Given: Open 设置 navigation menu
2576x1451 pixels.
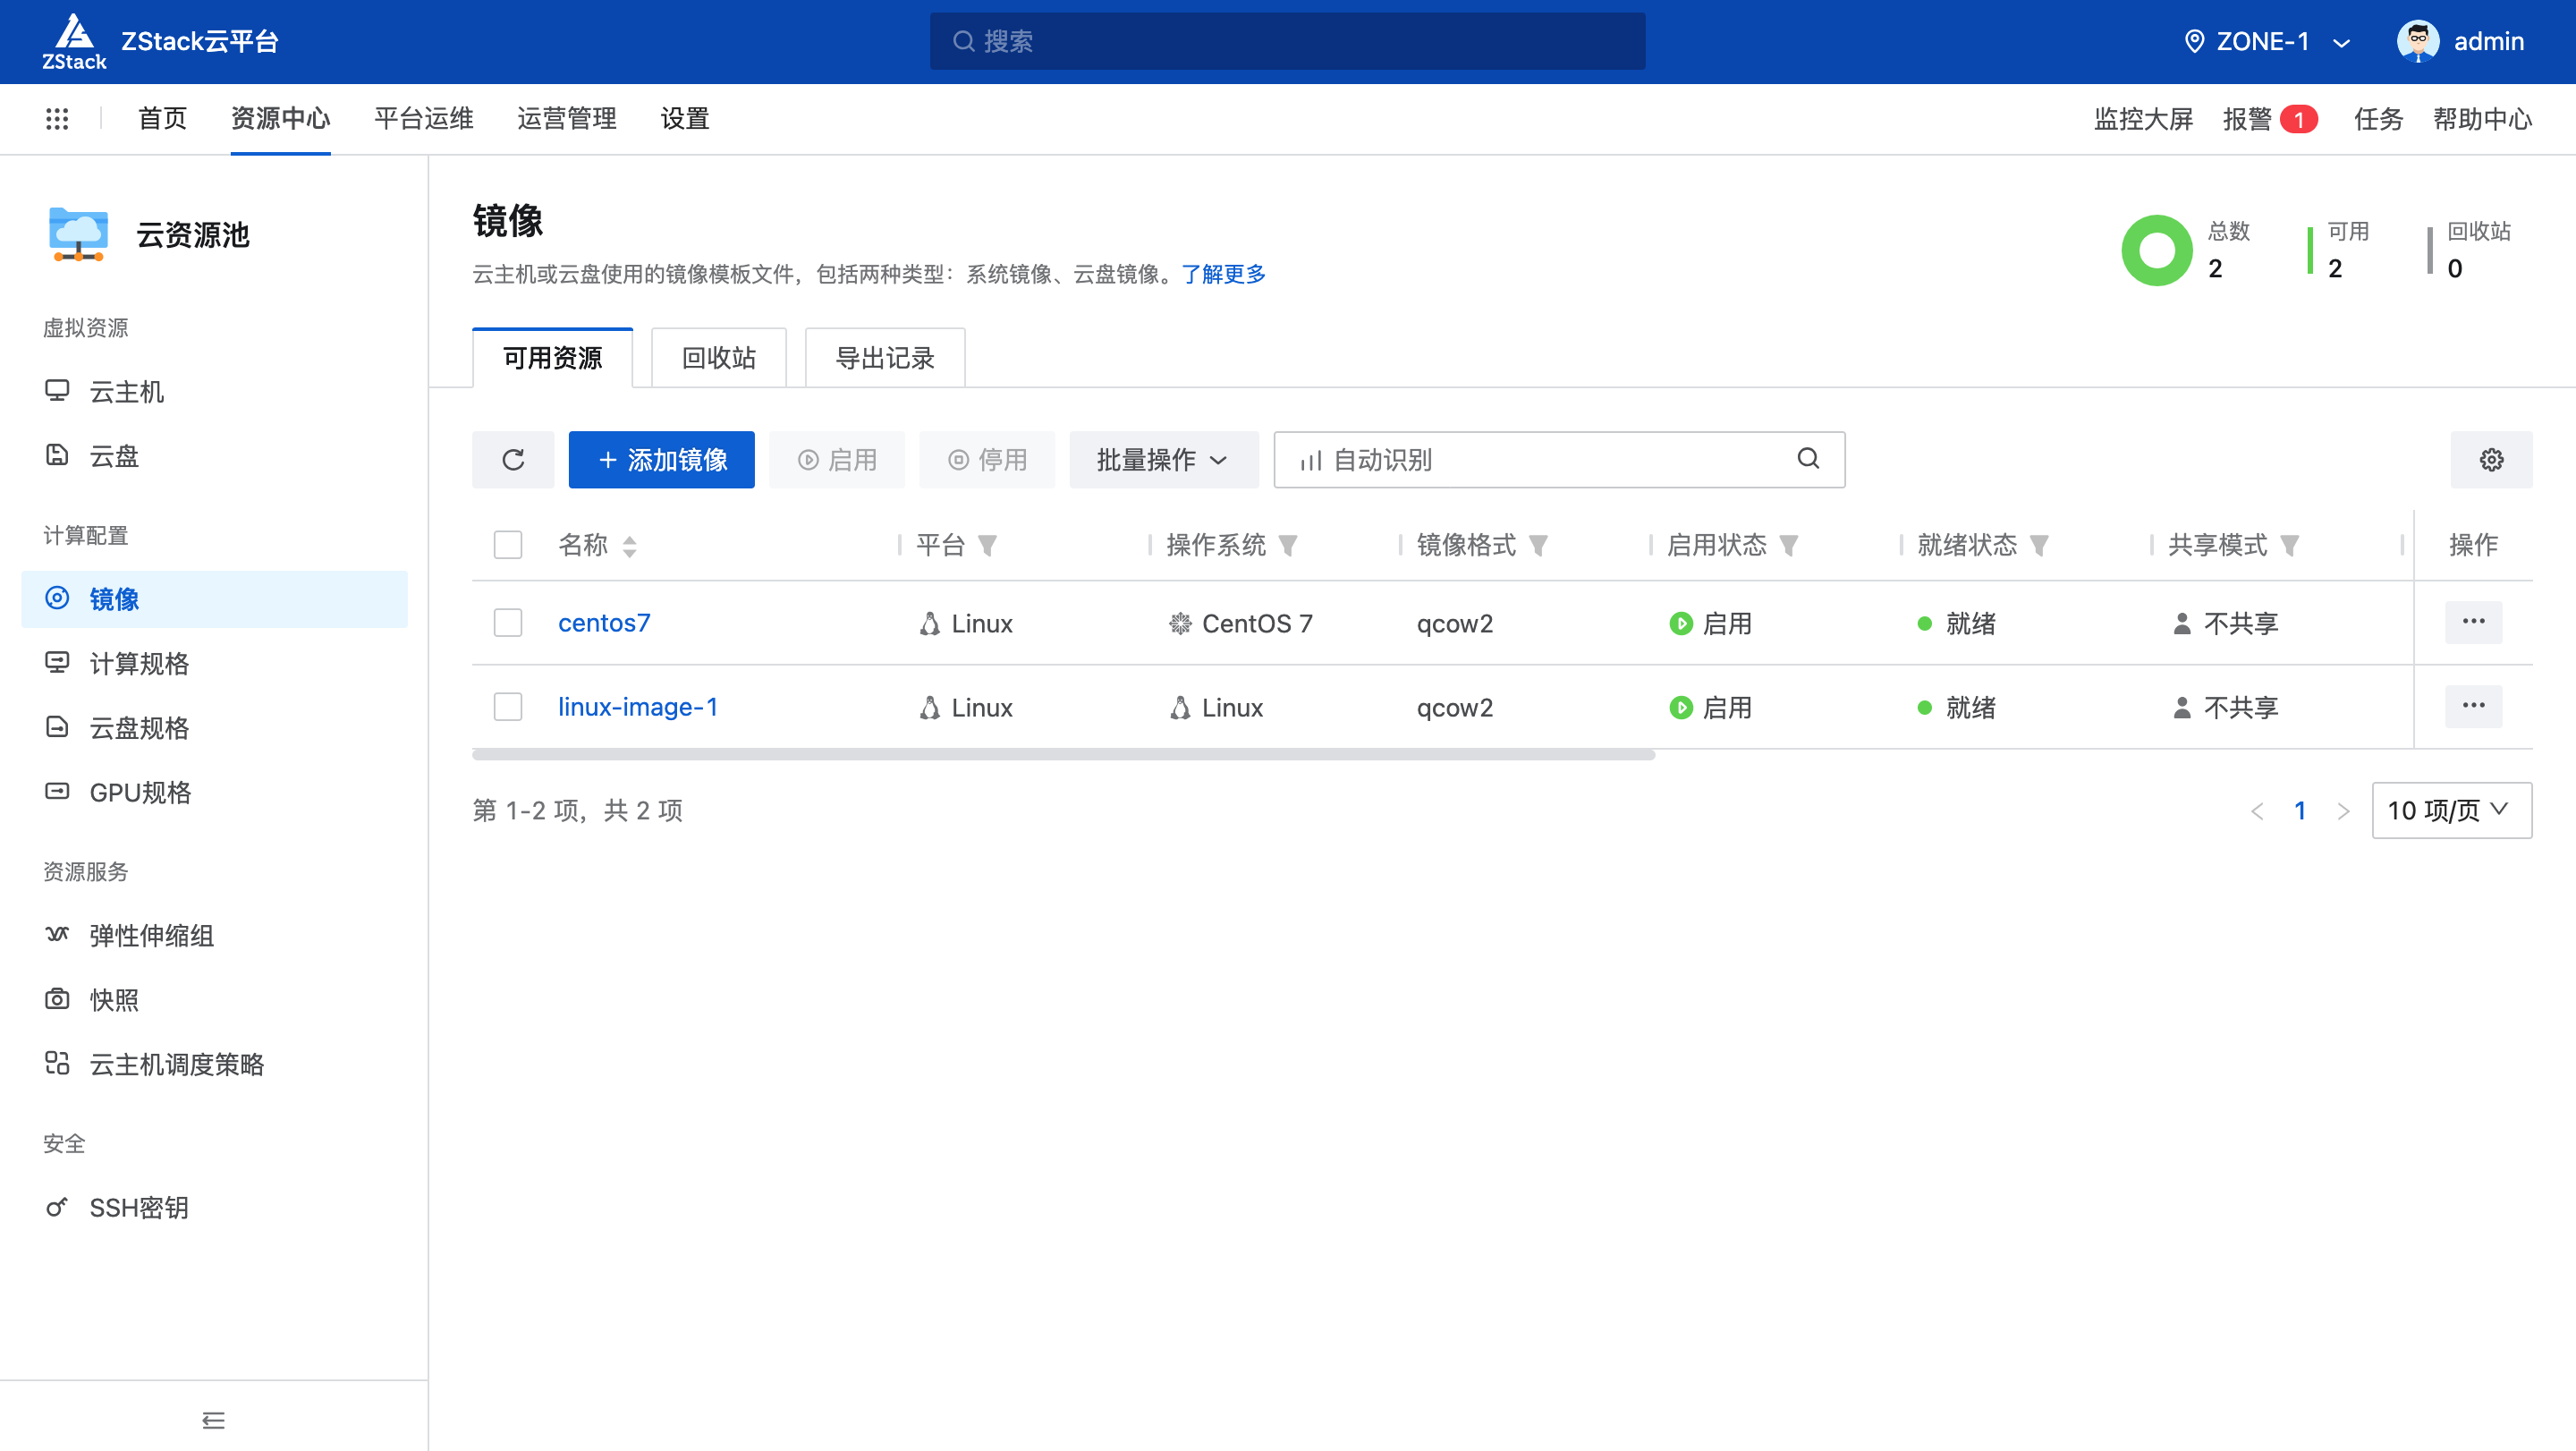Looking at the screenshot, I should coord(685,119).
